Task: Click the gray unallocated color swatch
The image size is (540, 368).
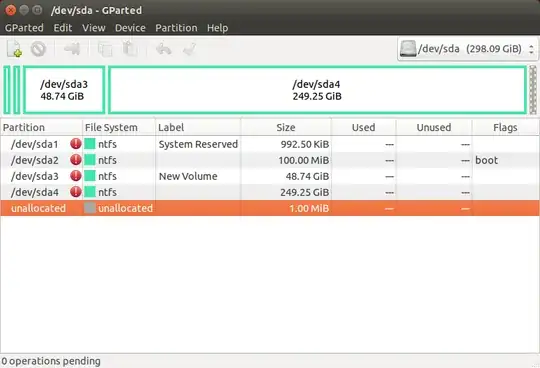Action: tap(90, 208)
